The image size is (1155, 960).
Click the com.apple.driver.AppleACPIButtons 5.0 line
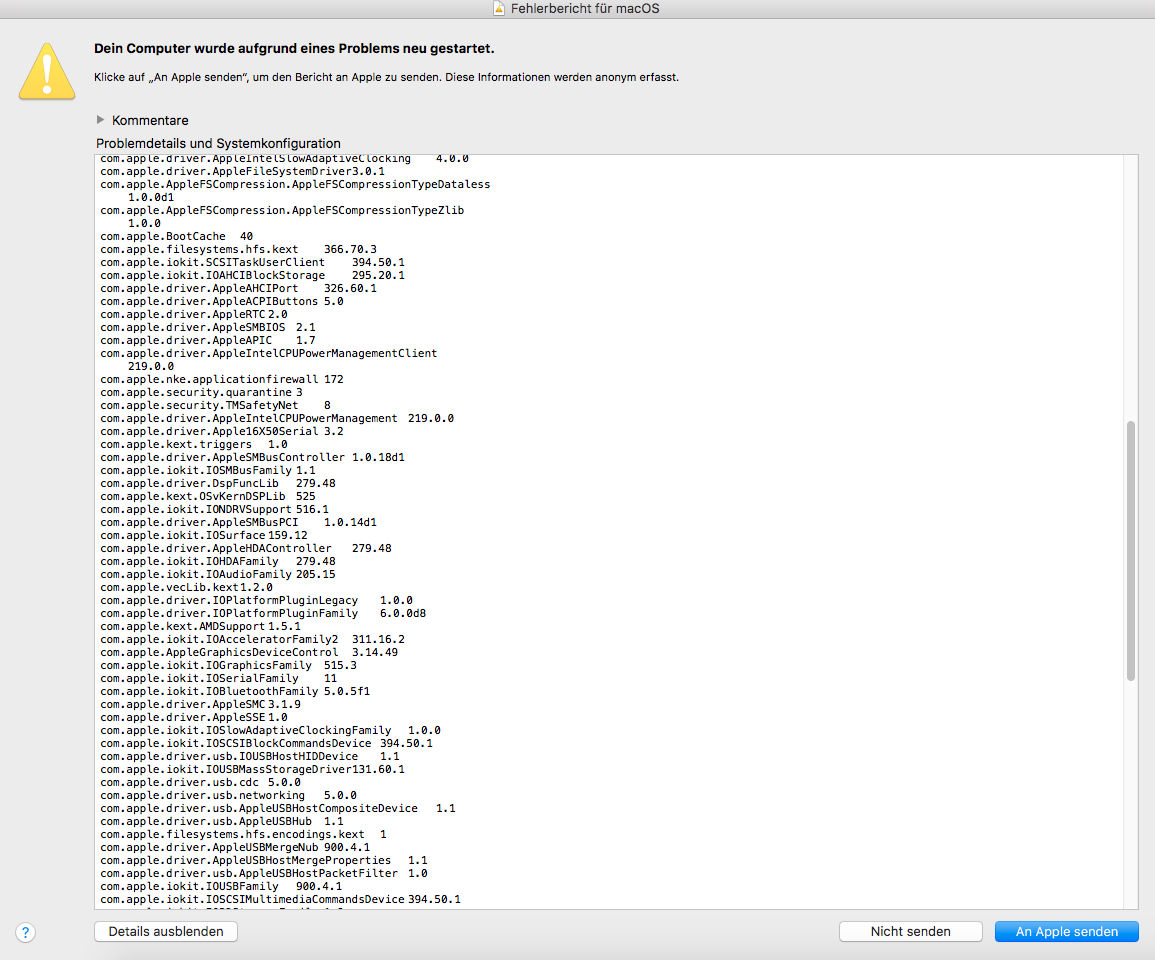222,301
